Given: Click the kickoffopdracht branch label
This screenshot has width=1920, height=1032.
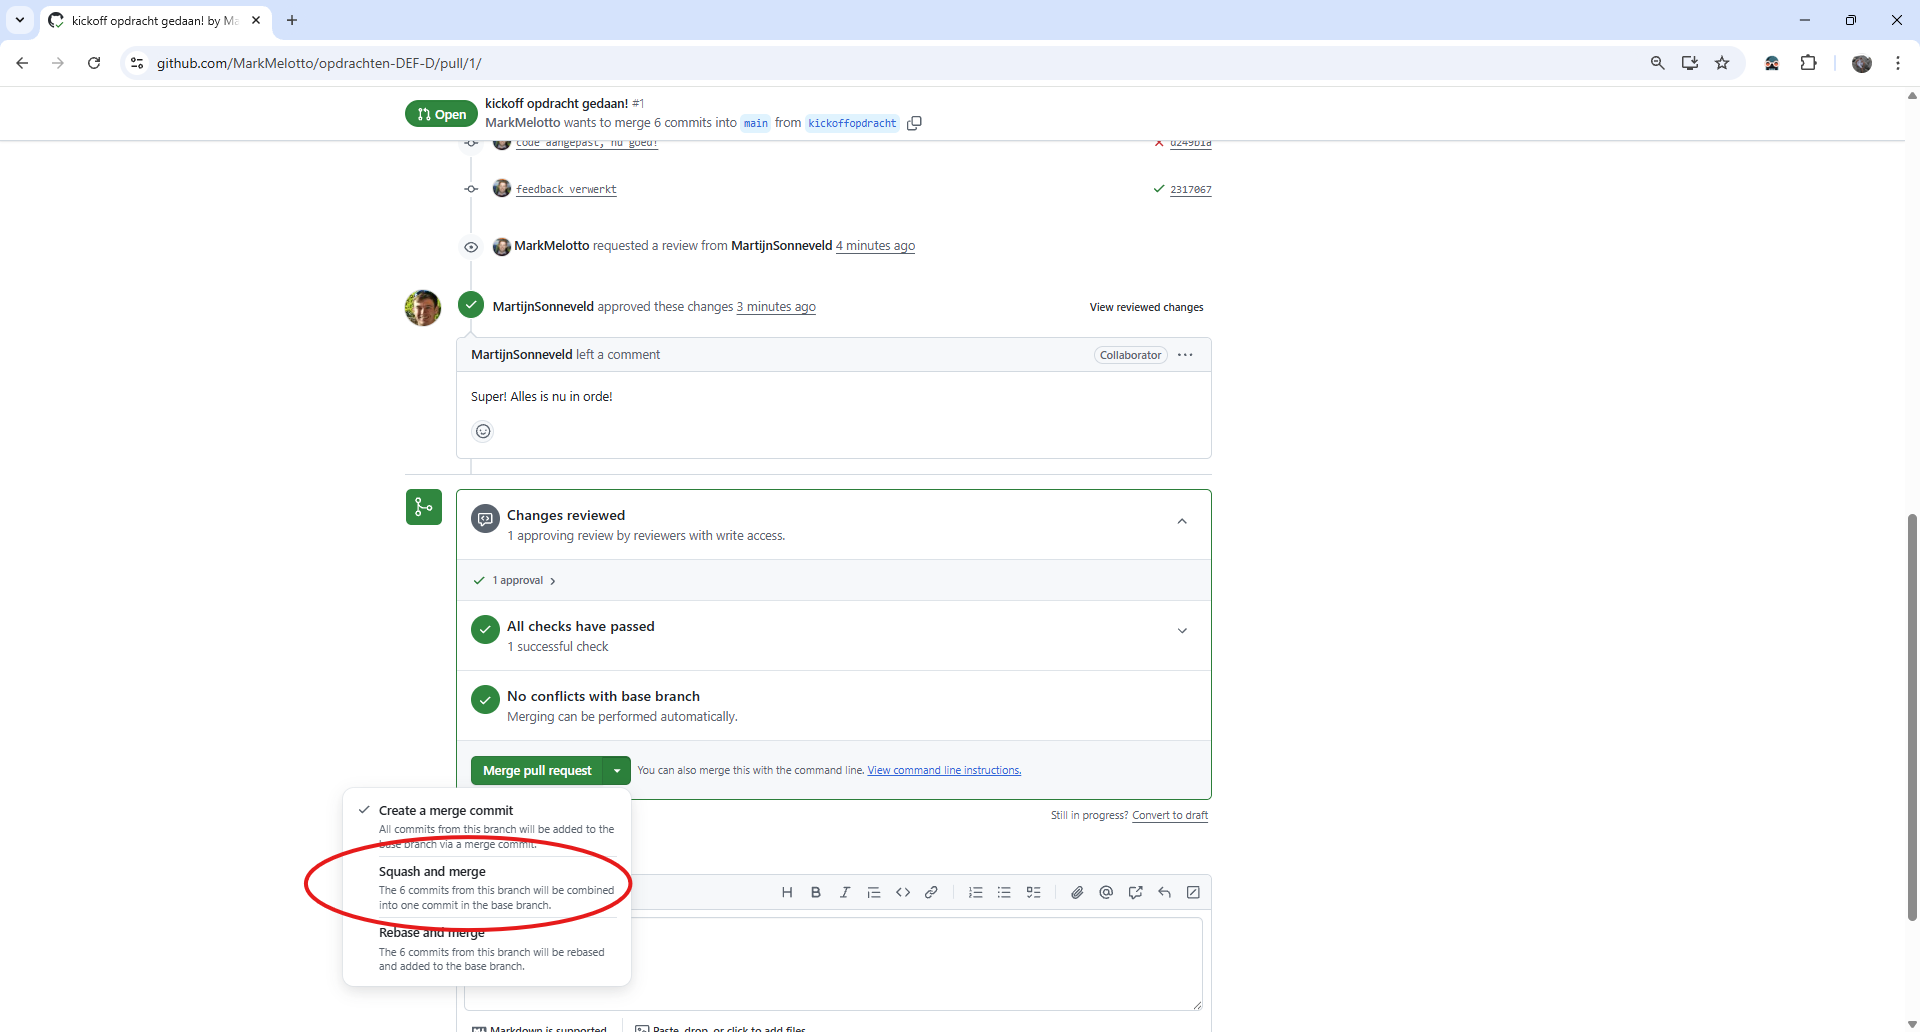Looking at the screenshot, I should pos(852,123).
